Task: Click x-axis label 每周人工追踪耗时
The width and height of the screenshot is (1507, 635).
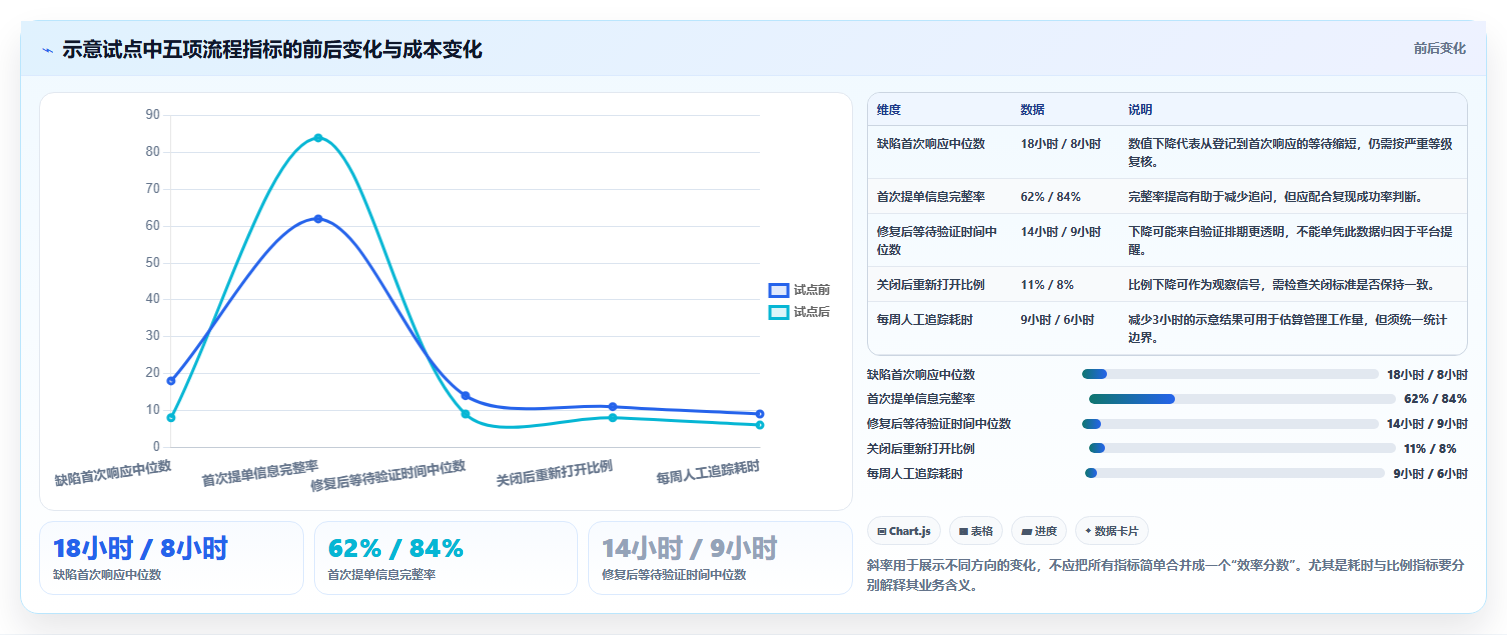Action: 708,473
